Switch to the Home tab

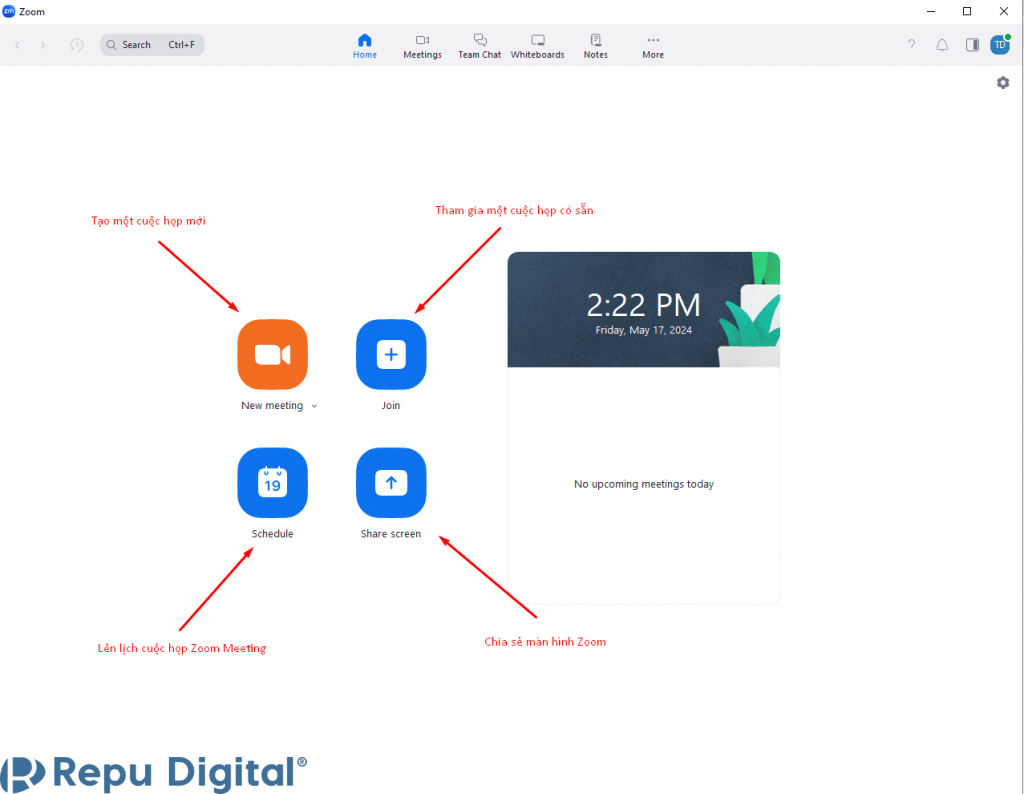coord(365,46)
